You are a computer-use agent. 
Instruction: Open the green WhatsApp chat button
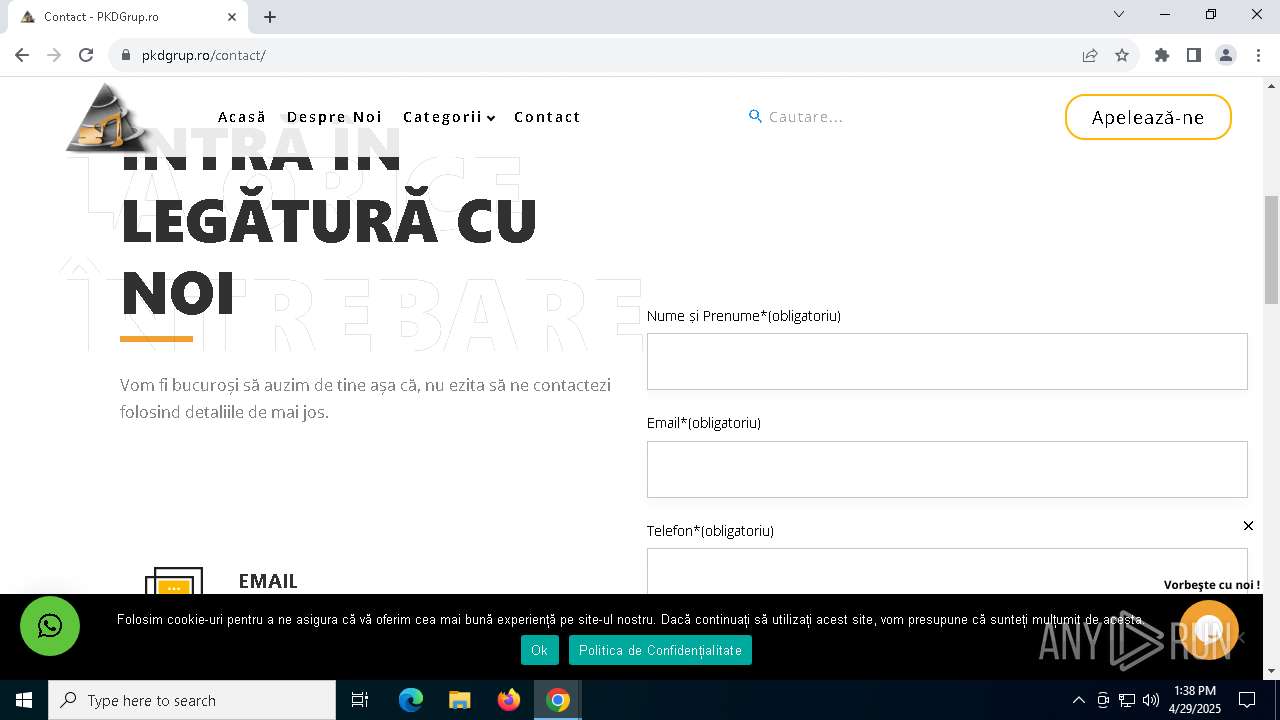[x=50, y=626]
